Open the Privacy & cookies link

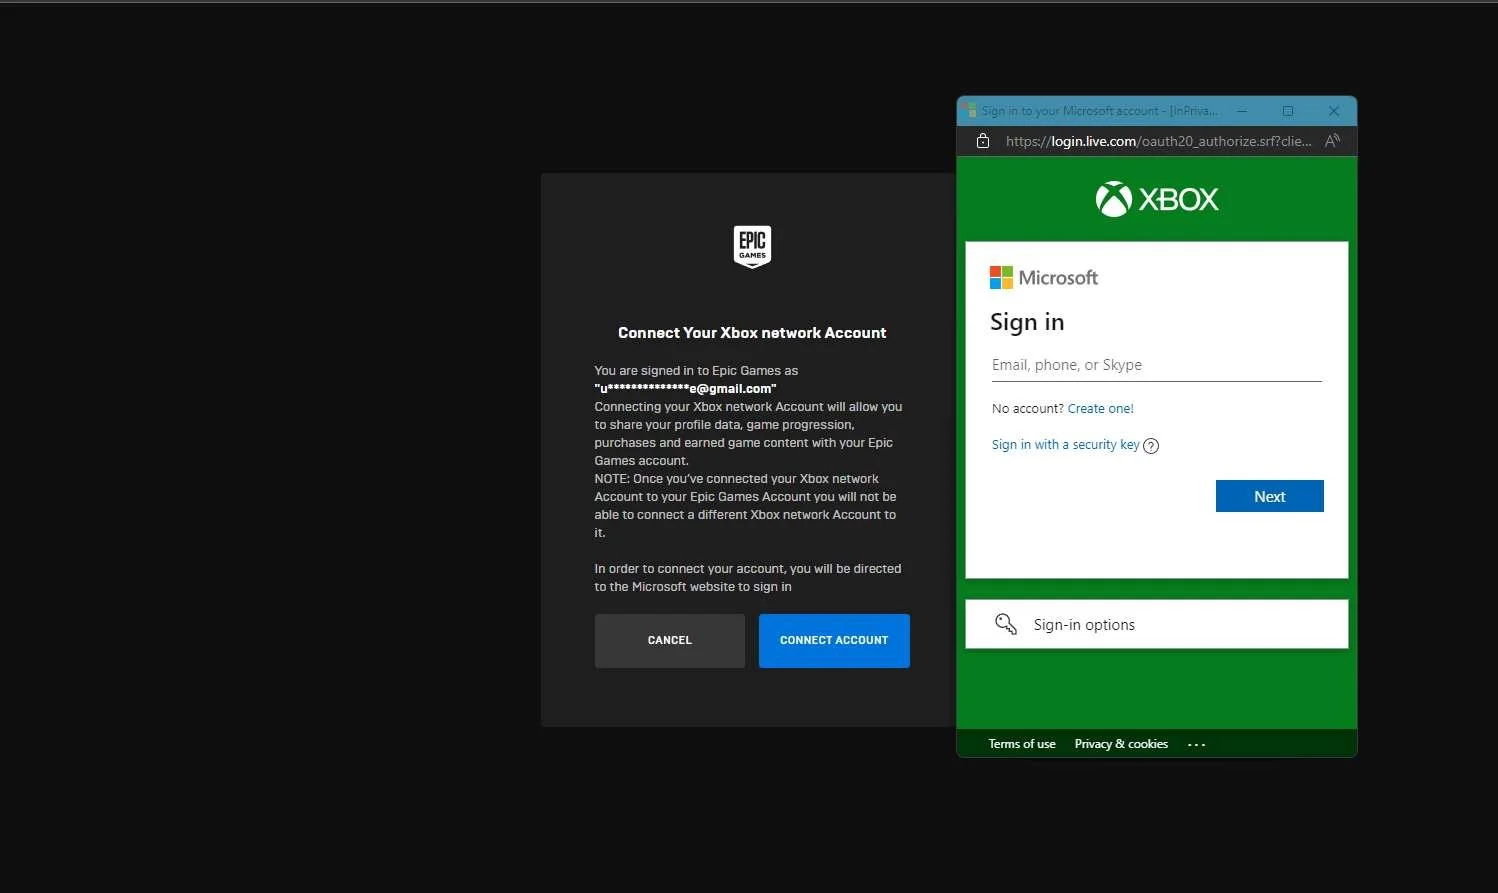(1121, 744)
